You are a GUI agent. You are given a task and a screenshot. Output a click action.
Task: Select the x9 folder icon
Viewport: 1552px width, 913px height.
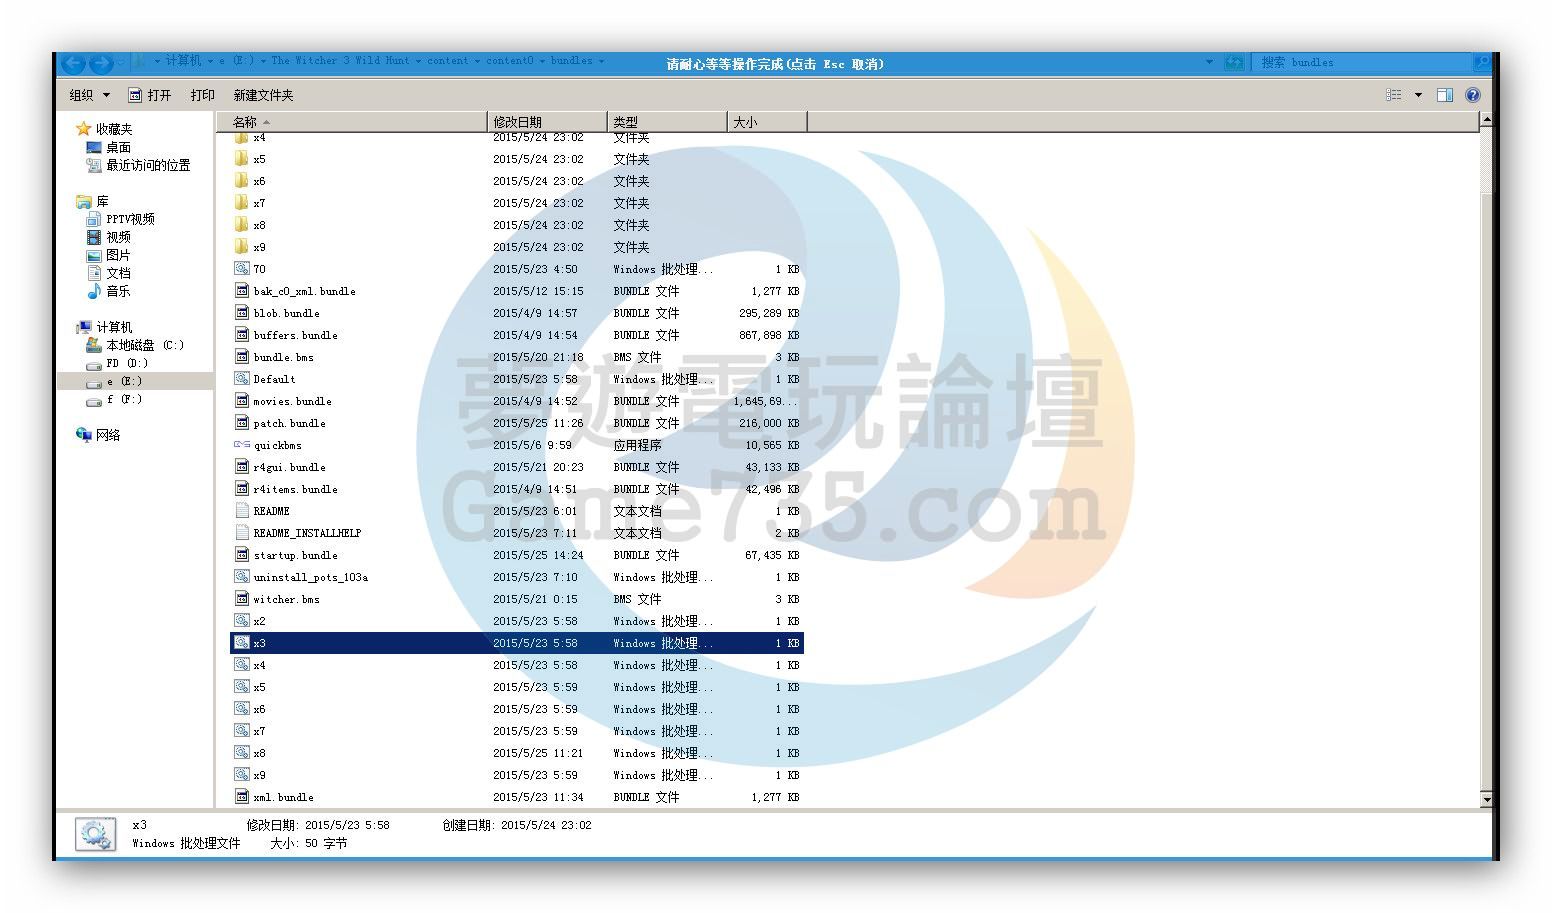(x=241, y=247)
